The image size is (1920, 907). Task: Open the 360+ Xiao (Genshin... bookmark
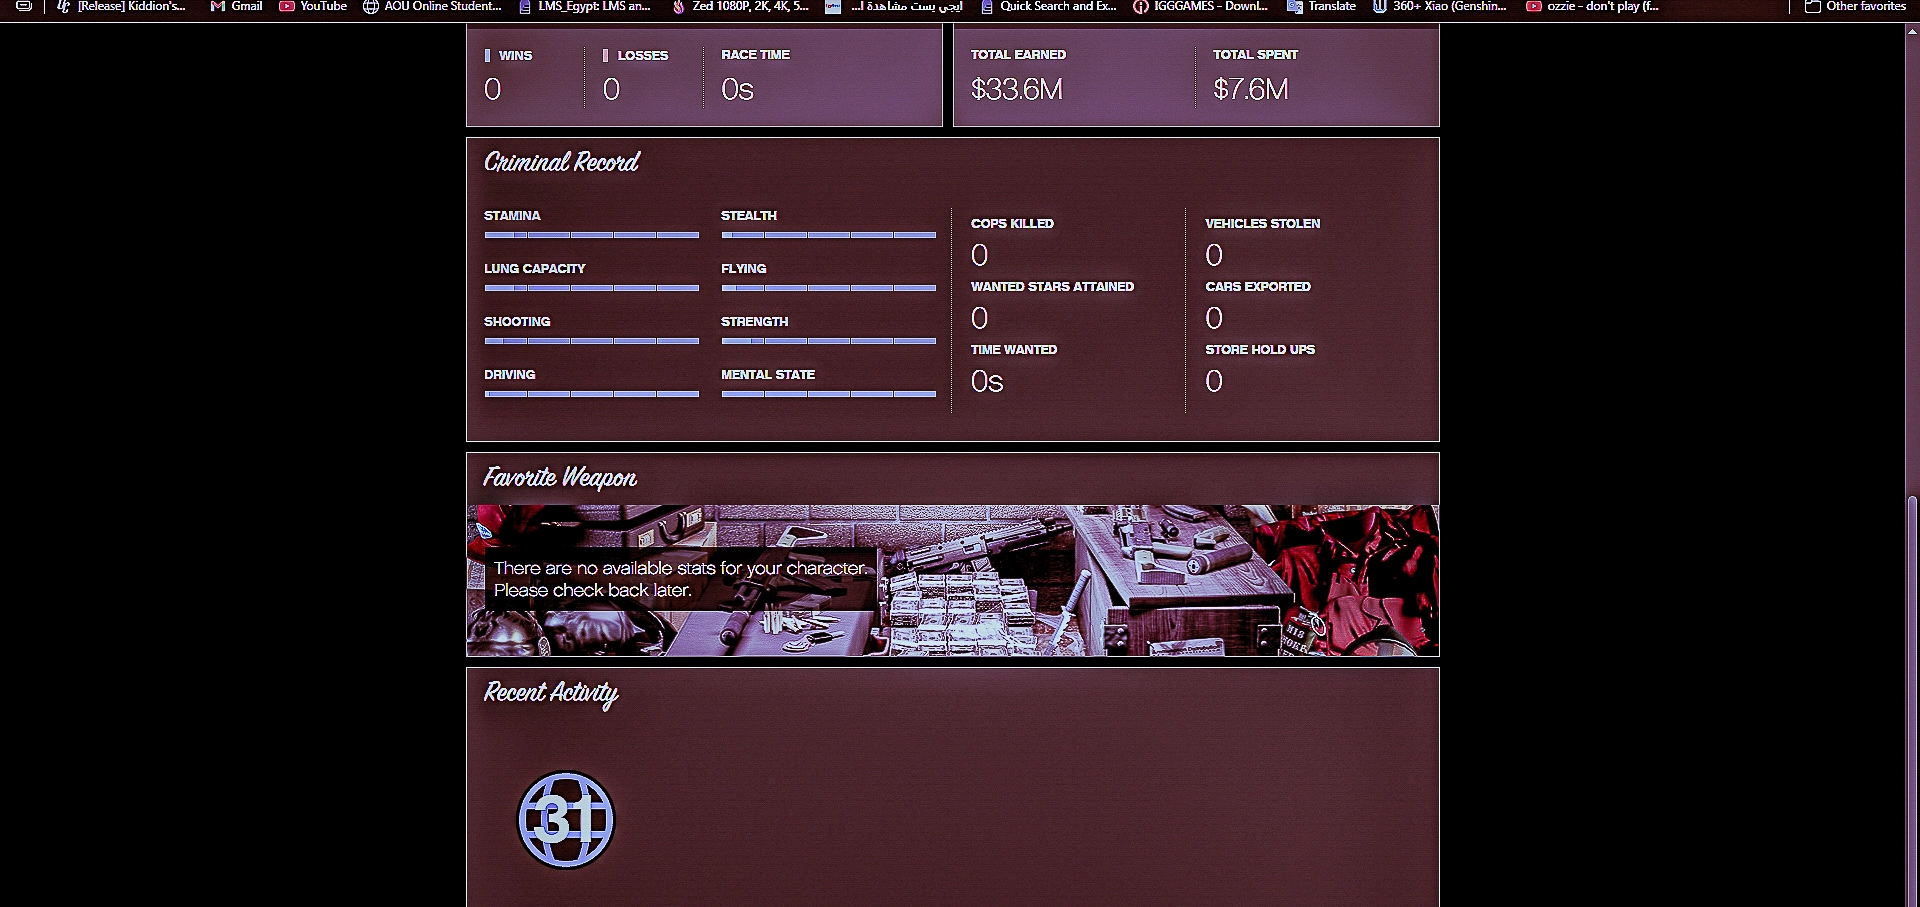click(1439, 6)
